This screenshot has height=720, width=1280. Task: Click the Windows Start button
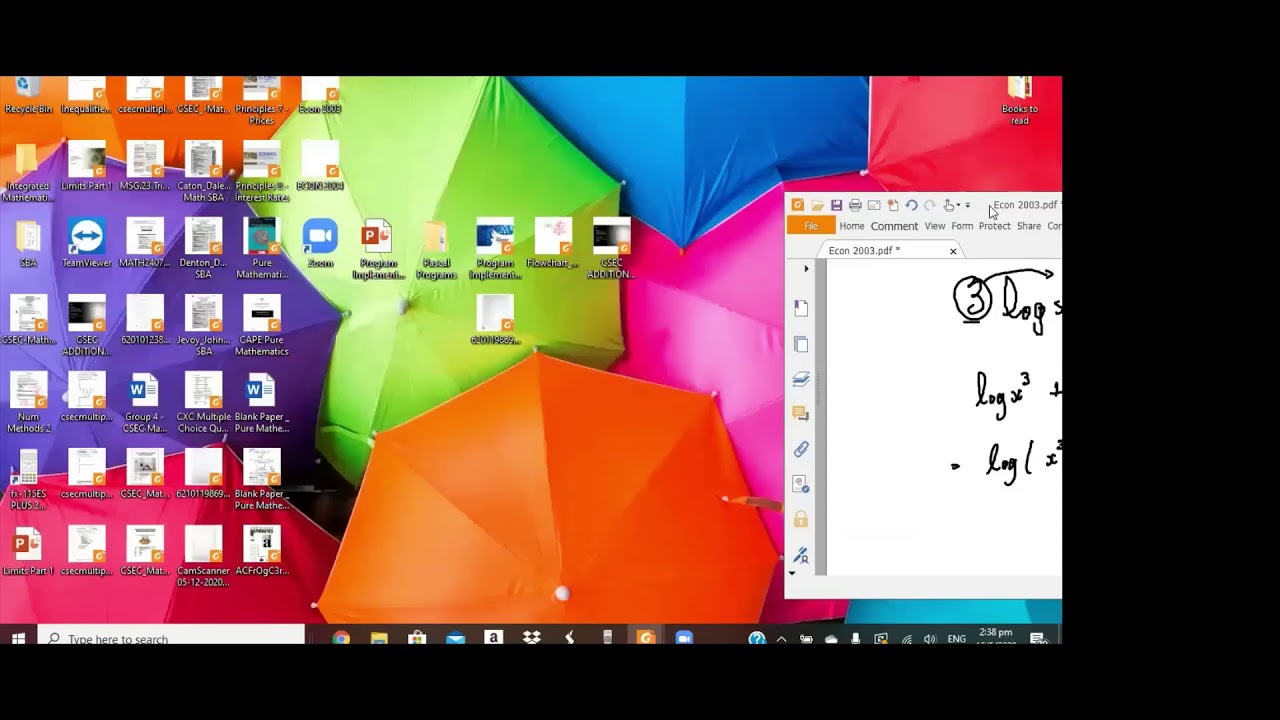click(18, 638)
